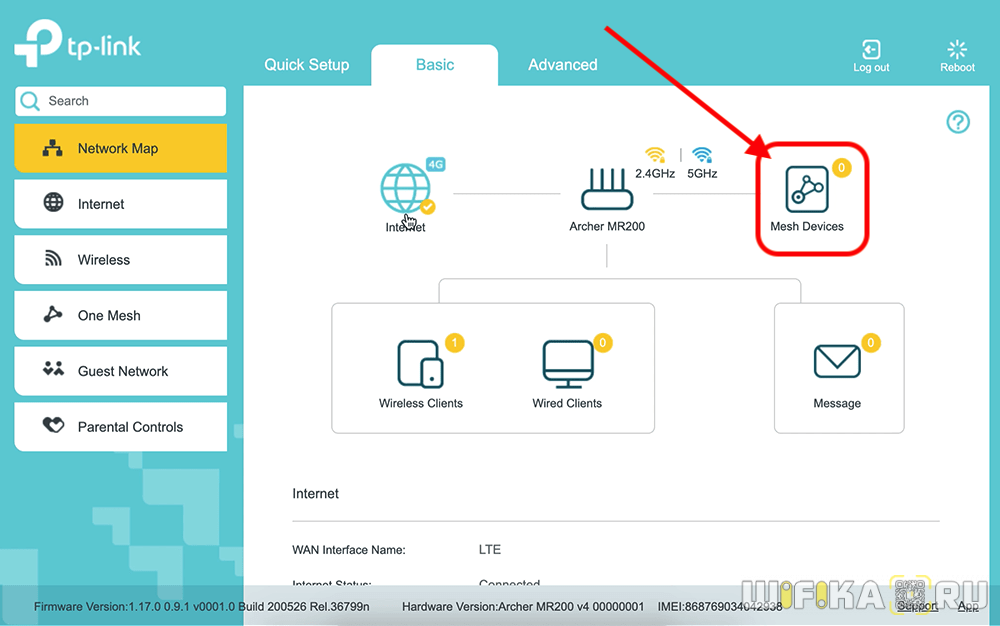Click the Wireless Clients count badge
Image resolution: width=1000 pixels, height=626 pixels.
click(454, 343)
